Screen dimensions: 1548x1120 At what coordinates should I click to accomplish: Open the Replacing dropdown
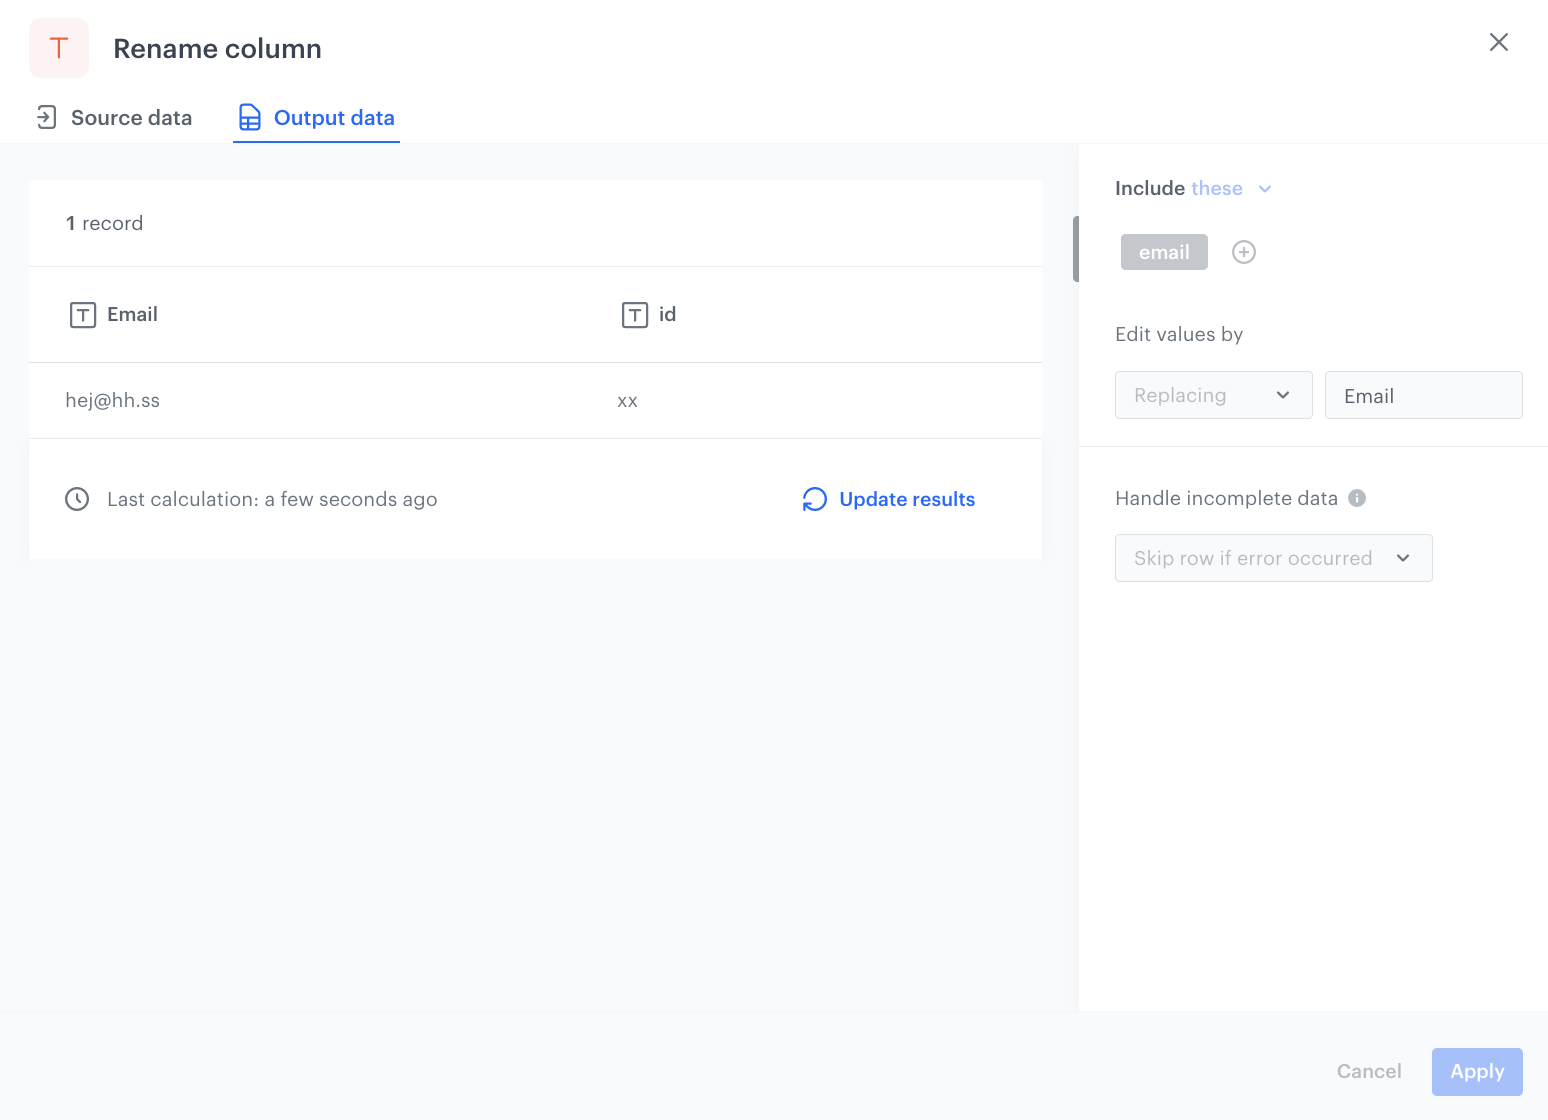click(x=1213, y=395)
